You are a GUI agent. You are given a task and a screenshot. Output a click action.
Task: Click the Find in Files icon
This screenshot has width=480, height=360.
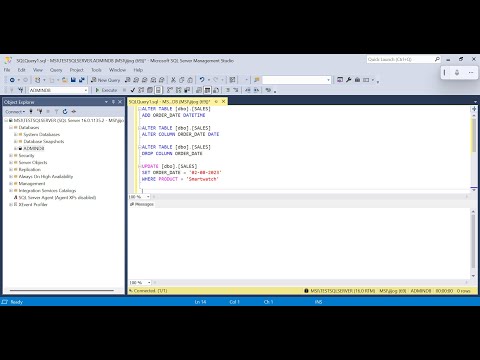pos(257,80)
